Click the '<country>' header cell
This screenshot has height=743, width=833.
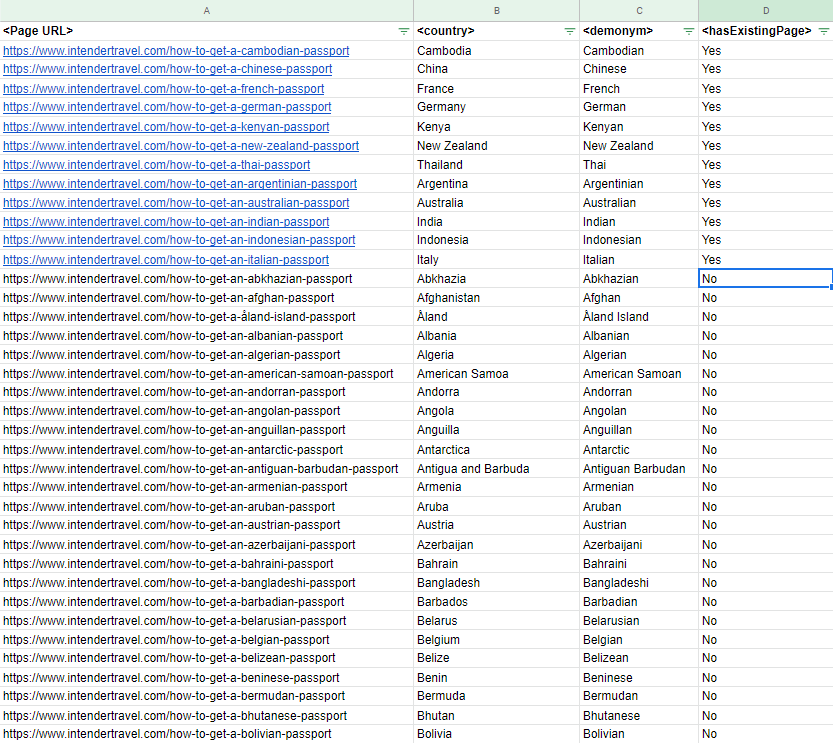(497, 31)
